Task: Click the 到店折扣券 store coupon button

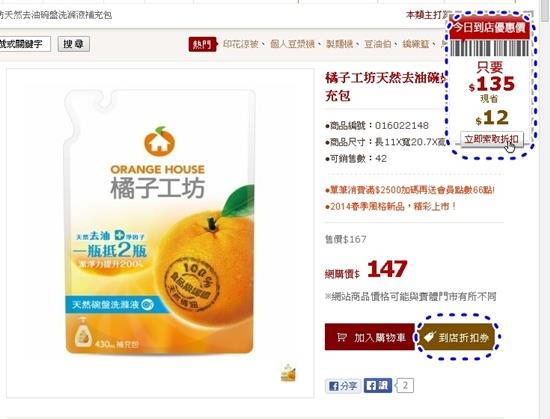Action: (x=457, y=337)
